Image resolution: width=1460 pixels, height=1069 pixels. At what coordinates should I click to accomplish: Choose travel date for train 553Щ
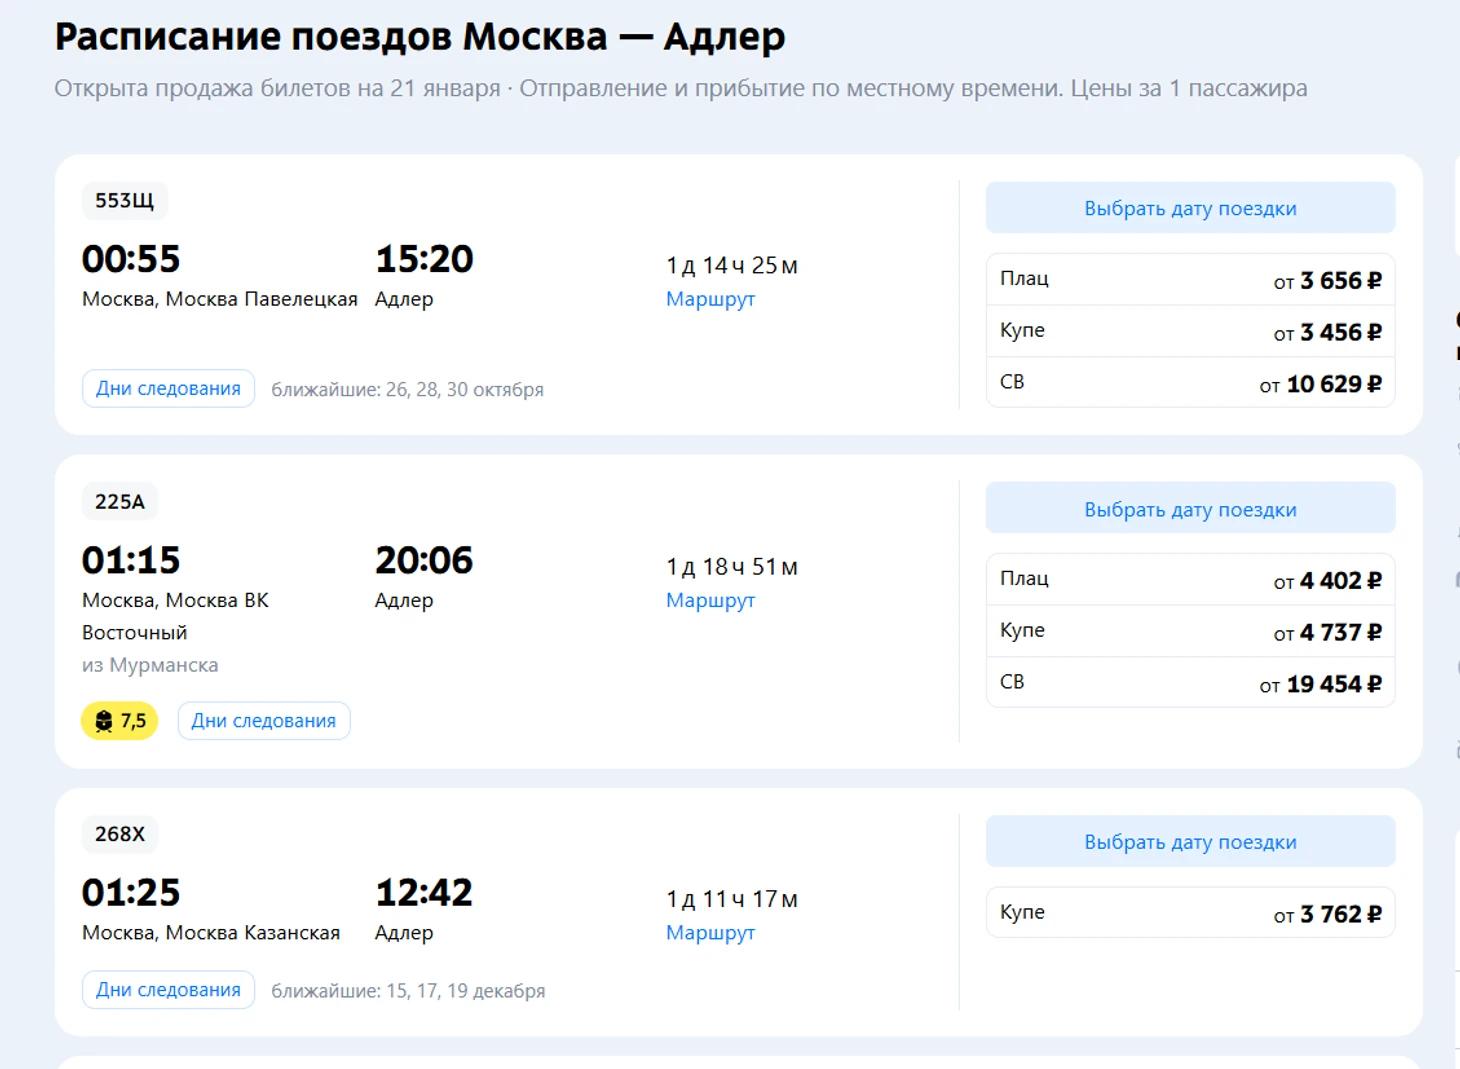click(x=1190, y=208)
